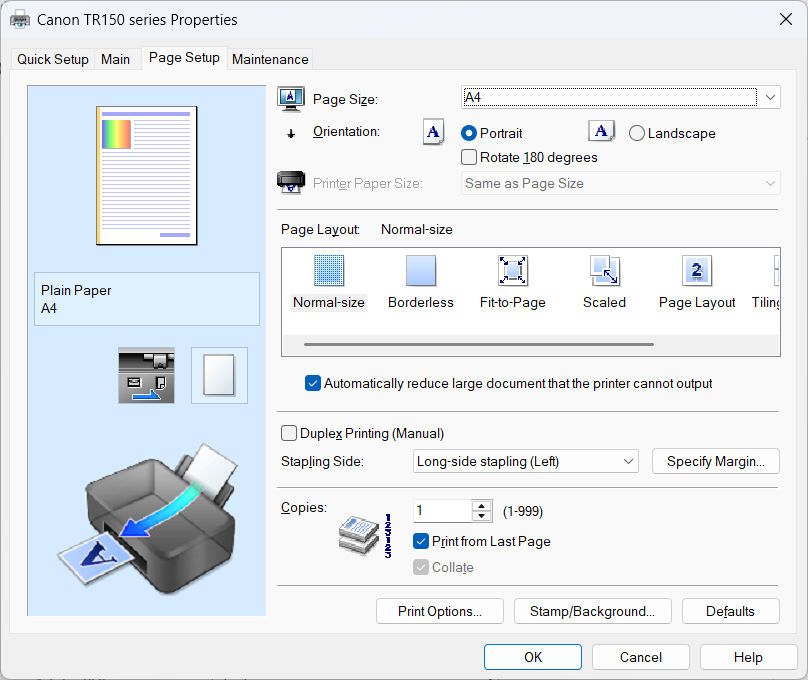
Task: Open the Maintenance tab
Action: 270,59
